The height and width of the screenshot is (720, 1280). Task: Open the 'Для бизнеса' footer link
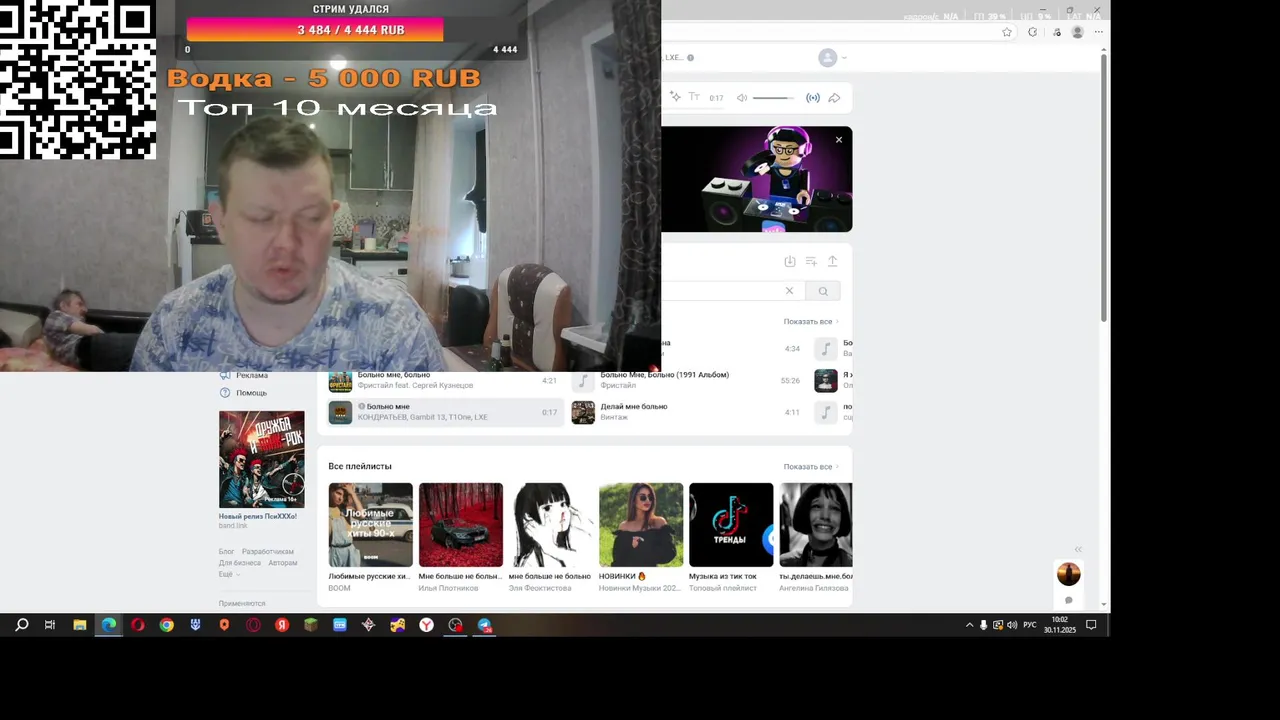pos(240,563)
